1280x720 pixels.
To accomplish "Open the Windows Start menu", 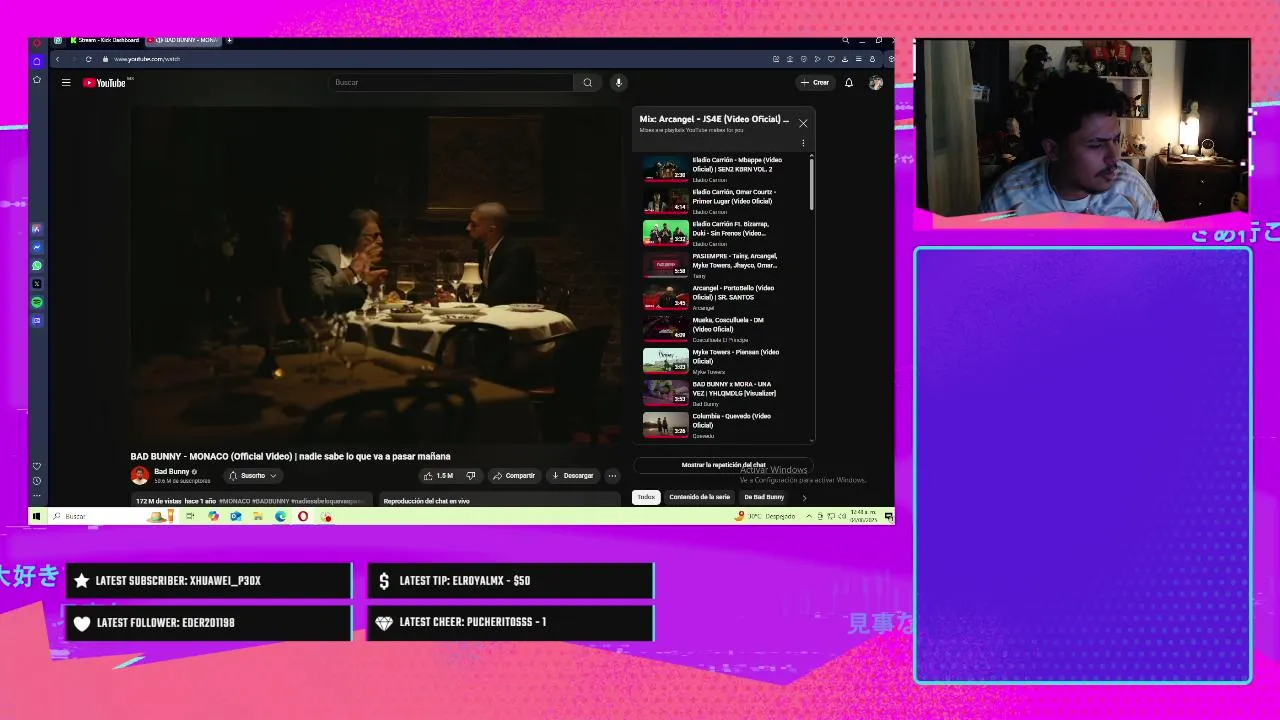I will coord(37,516).
